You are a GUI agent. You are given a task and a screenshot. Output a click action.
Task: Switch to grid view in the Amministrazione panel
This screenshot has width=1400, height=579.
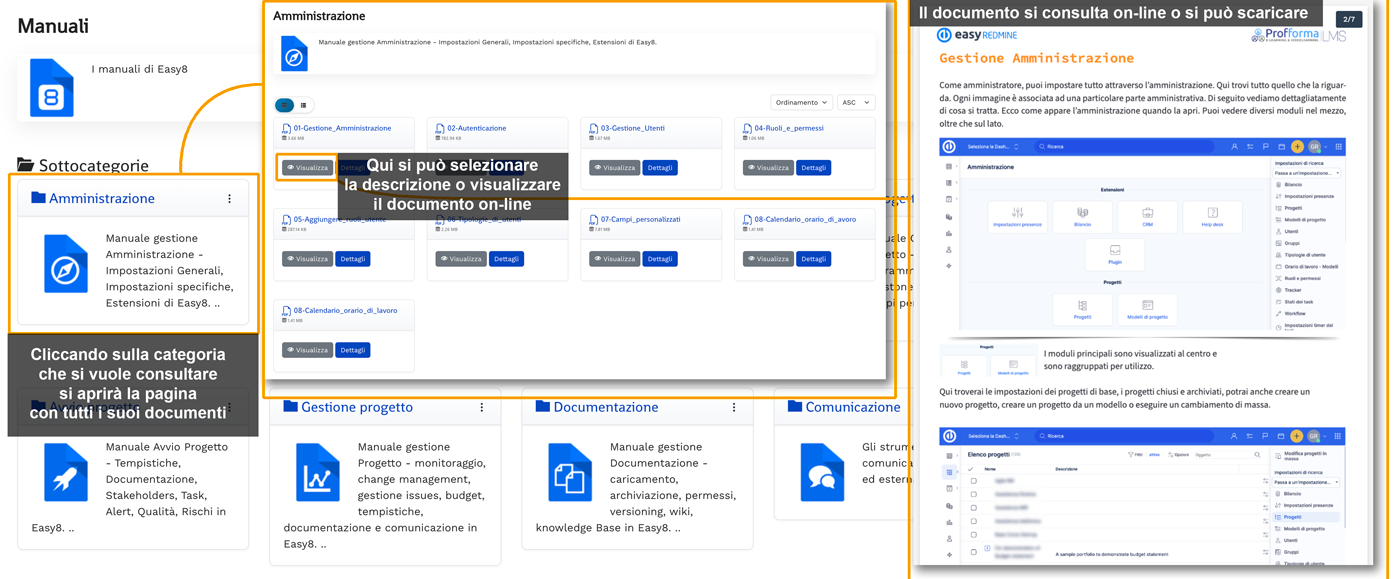(x=284, y=105)
